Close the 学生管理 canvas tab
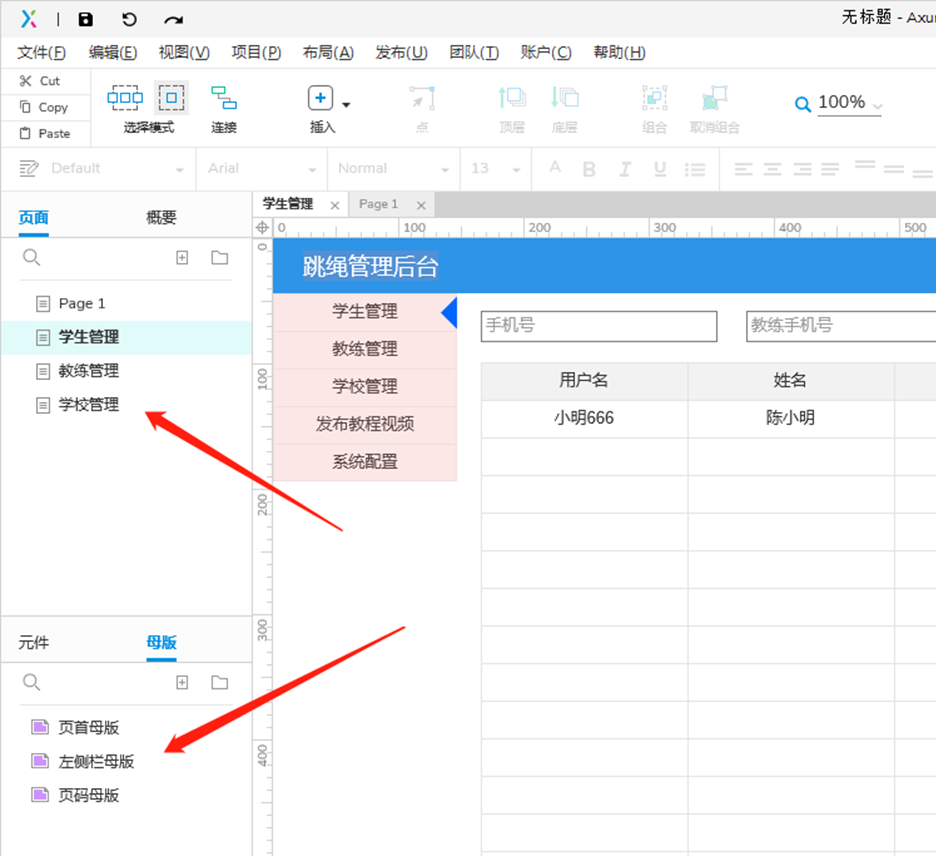 click(x=335, y=205)
